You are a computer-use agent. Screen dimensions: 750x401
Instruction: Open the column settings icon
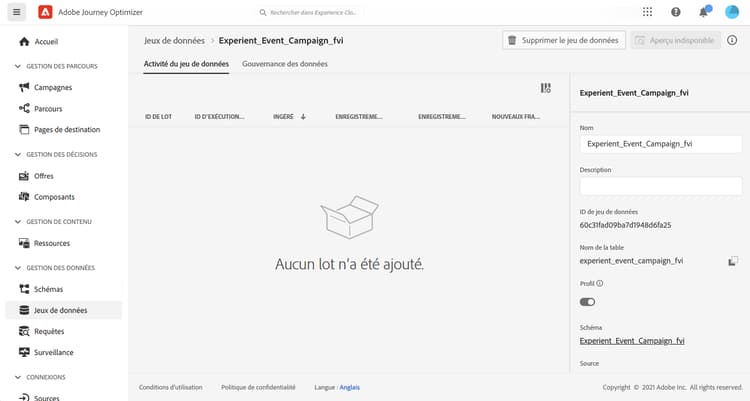click(x=546, y=88)
